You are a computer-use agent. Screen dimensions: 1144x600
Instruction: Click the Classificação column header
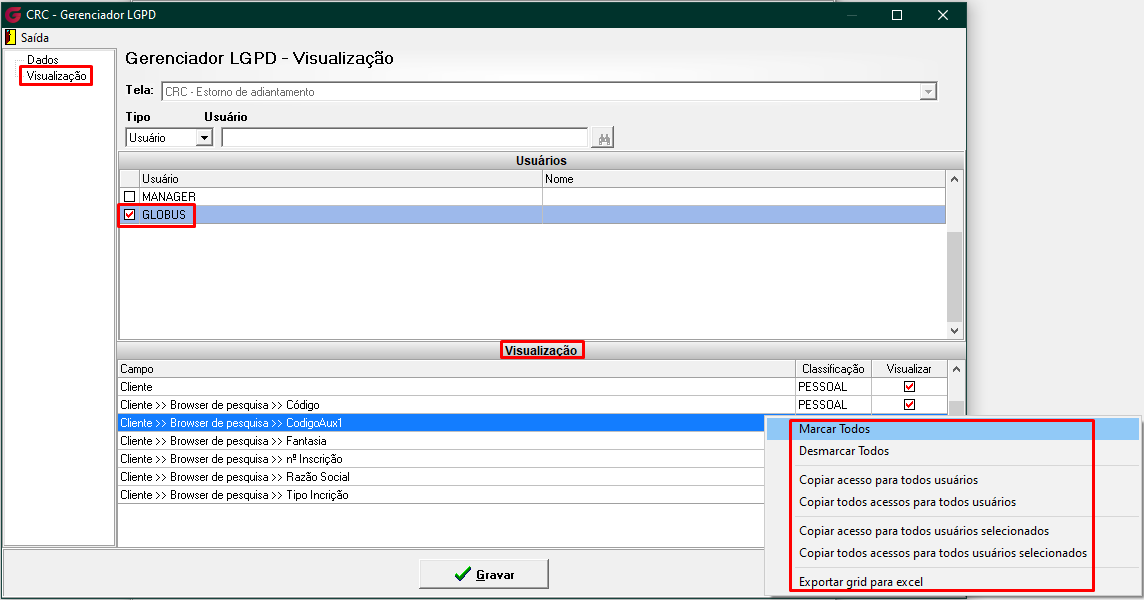[833, 369]
